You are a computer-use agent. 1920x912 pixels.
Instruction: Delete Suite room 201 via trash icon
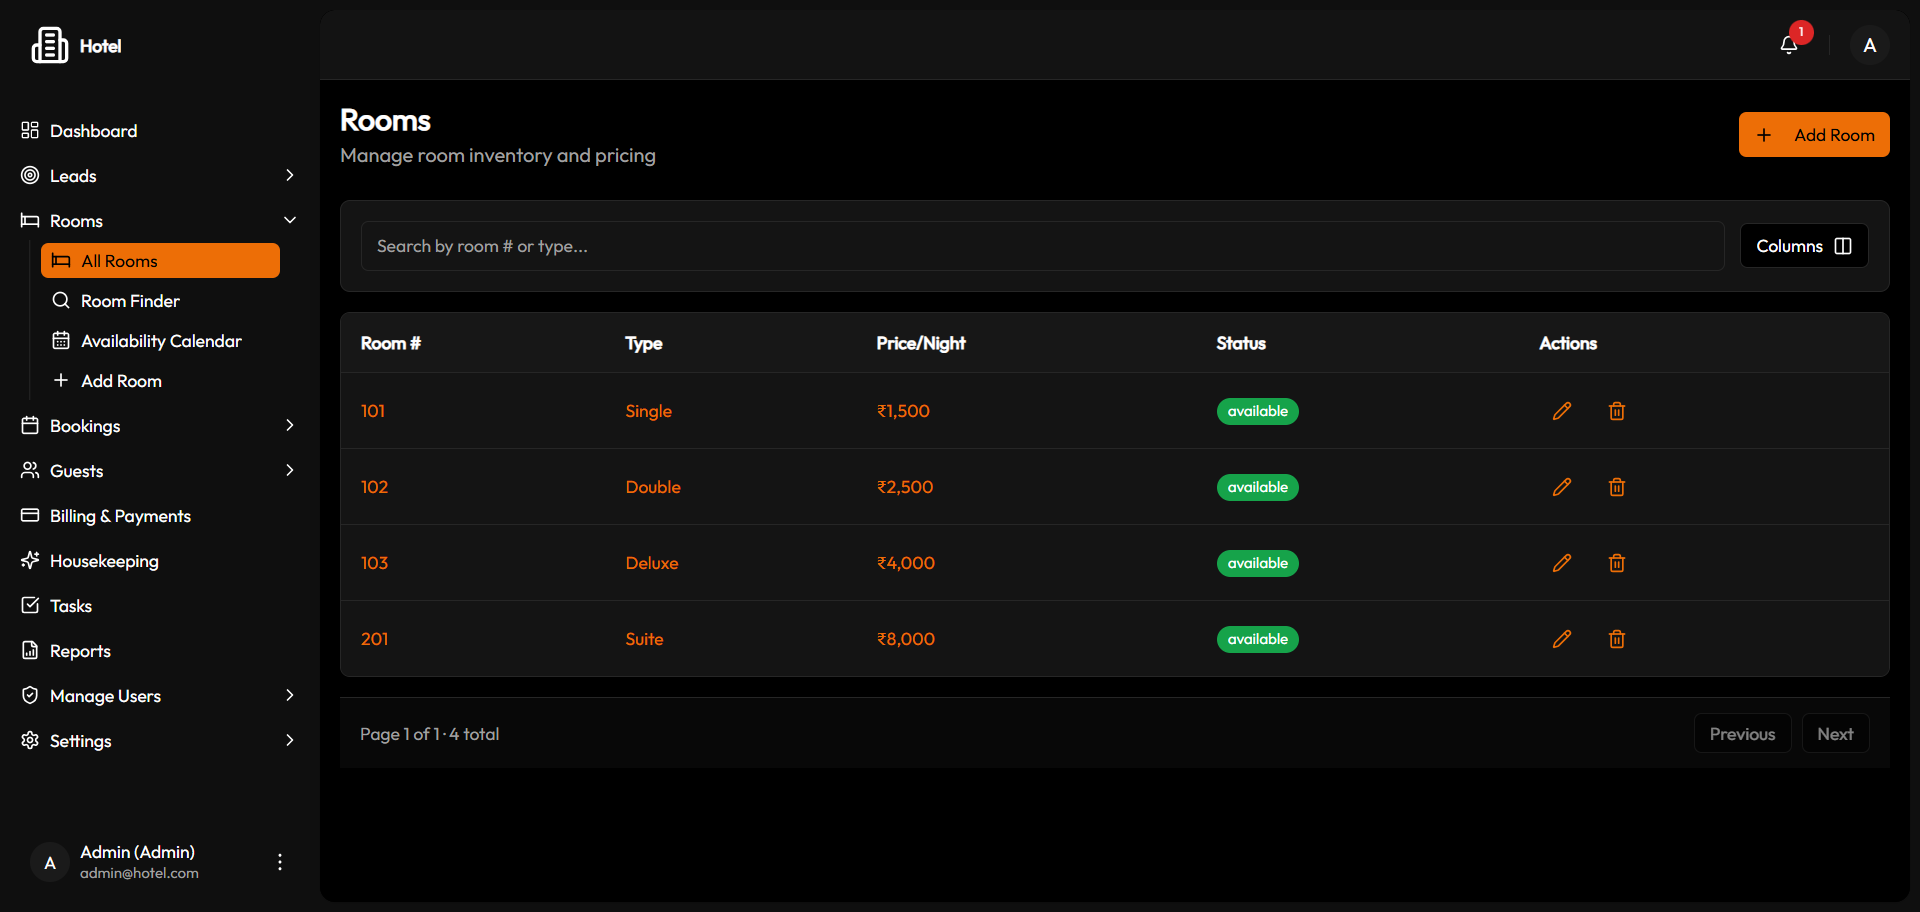pyautogui.click(x=1616, y=639)
